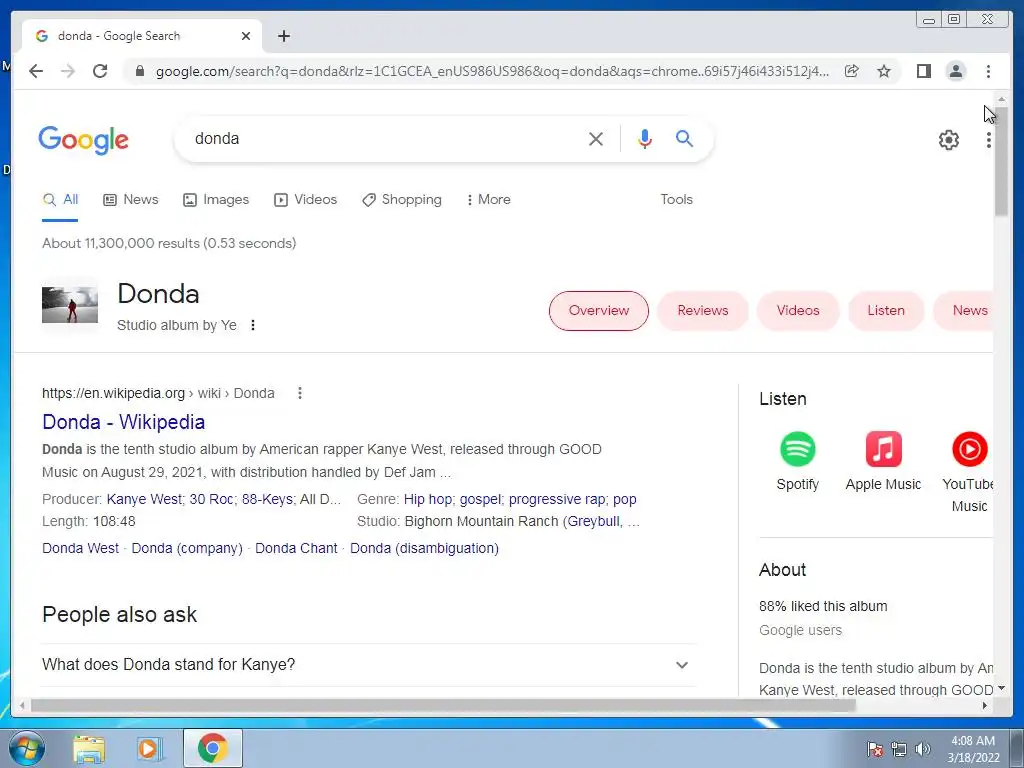
Task: Click the vertical scrollbar thumb
Action: 1001,160
